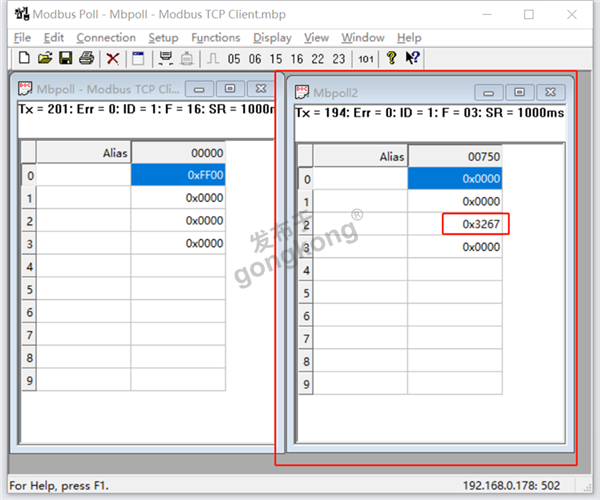Click the Alias column header in Mbpoll window
Screen dimensions: 600x500
click(83, 153)
